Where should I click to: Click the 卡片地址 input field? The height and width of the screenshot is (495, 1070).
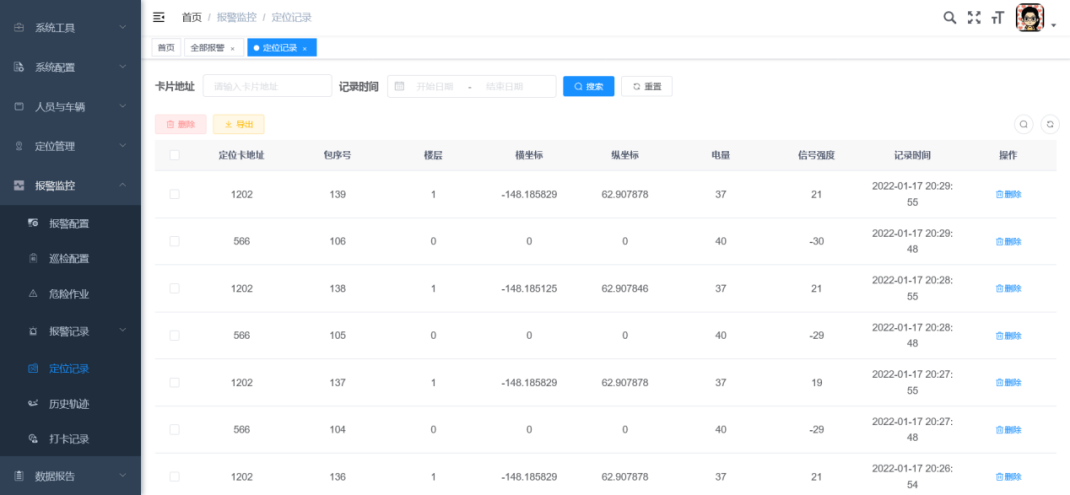tap(267, 87)
